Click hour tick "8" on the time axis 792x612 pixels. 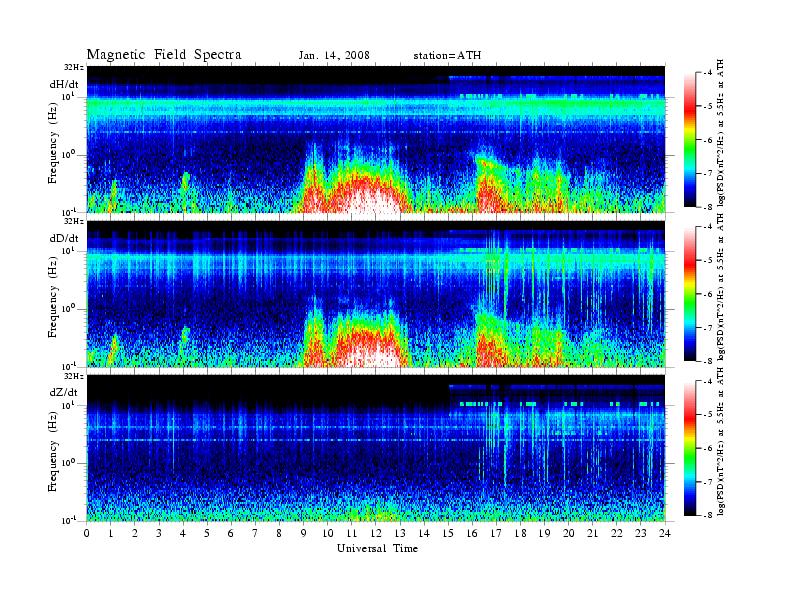[279, 533]
